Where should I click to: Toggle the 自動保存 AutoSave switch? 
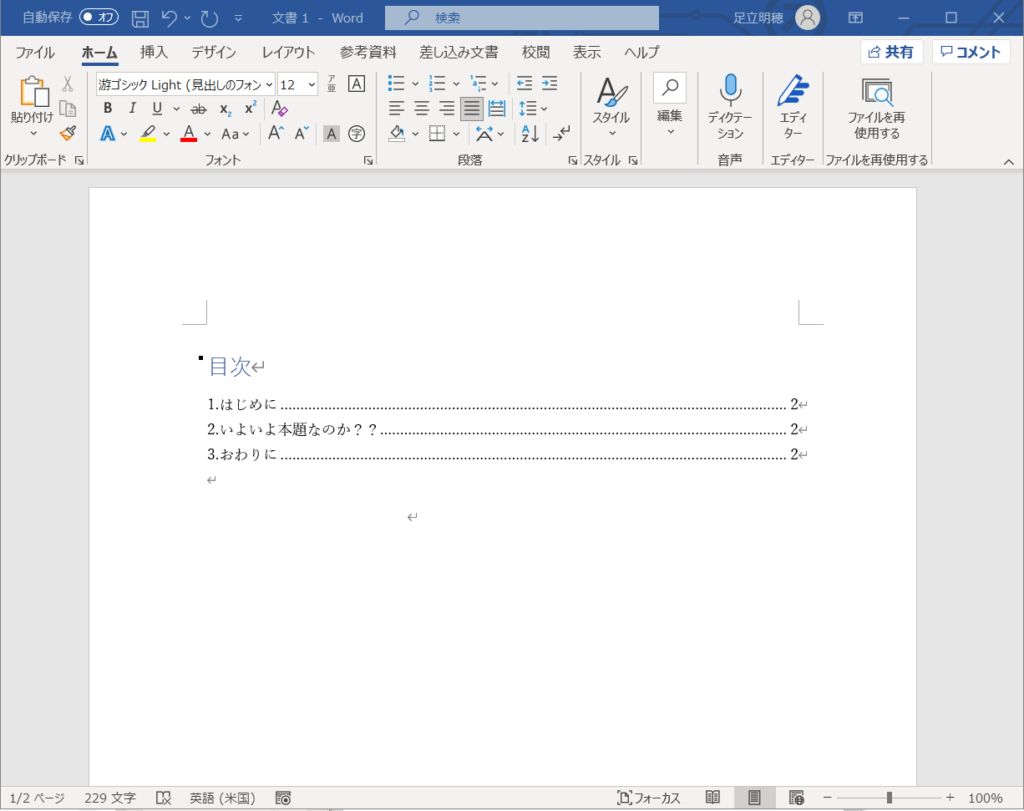click(99, 18)
